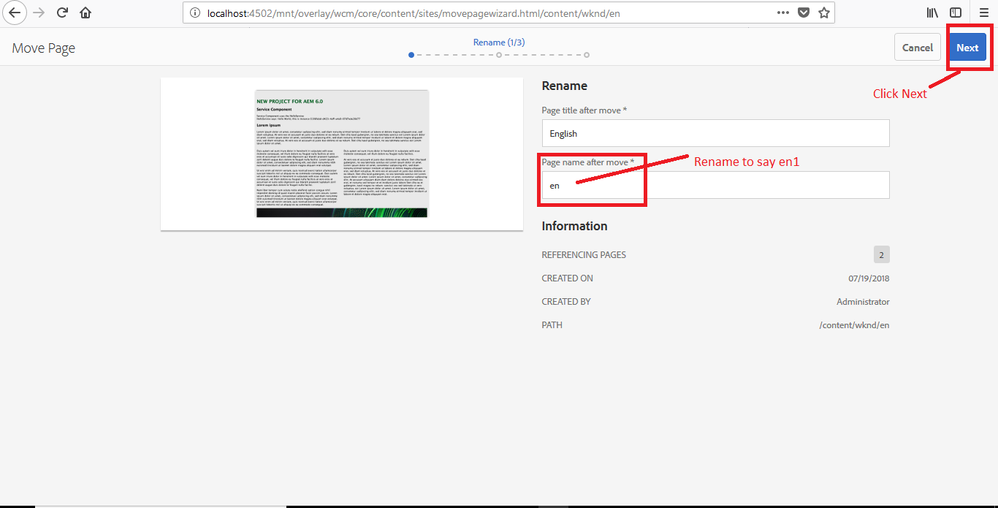Click the Cancel button

[x=917, y=48]
